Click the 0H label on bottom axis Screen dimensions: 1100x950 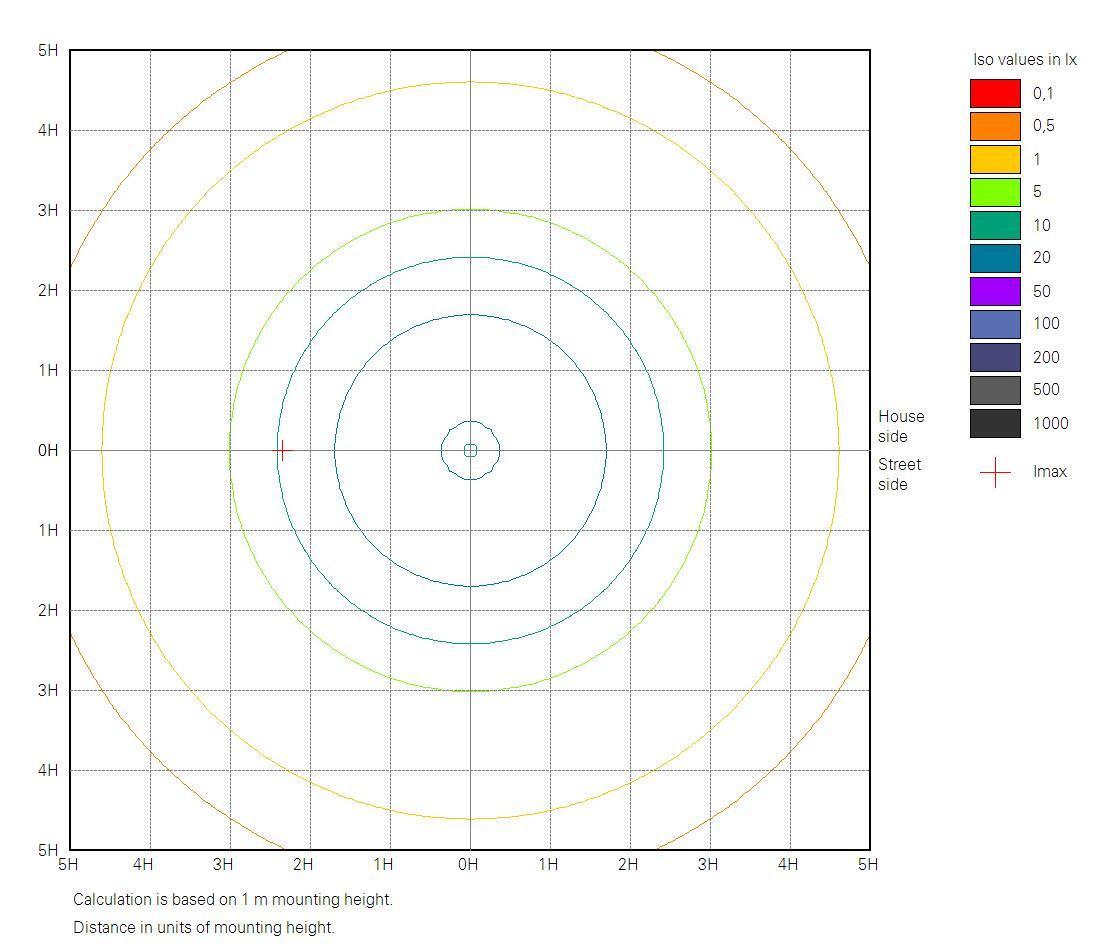(468, 864)
